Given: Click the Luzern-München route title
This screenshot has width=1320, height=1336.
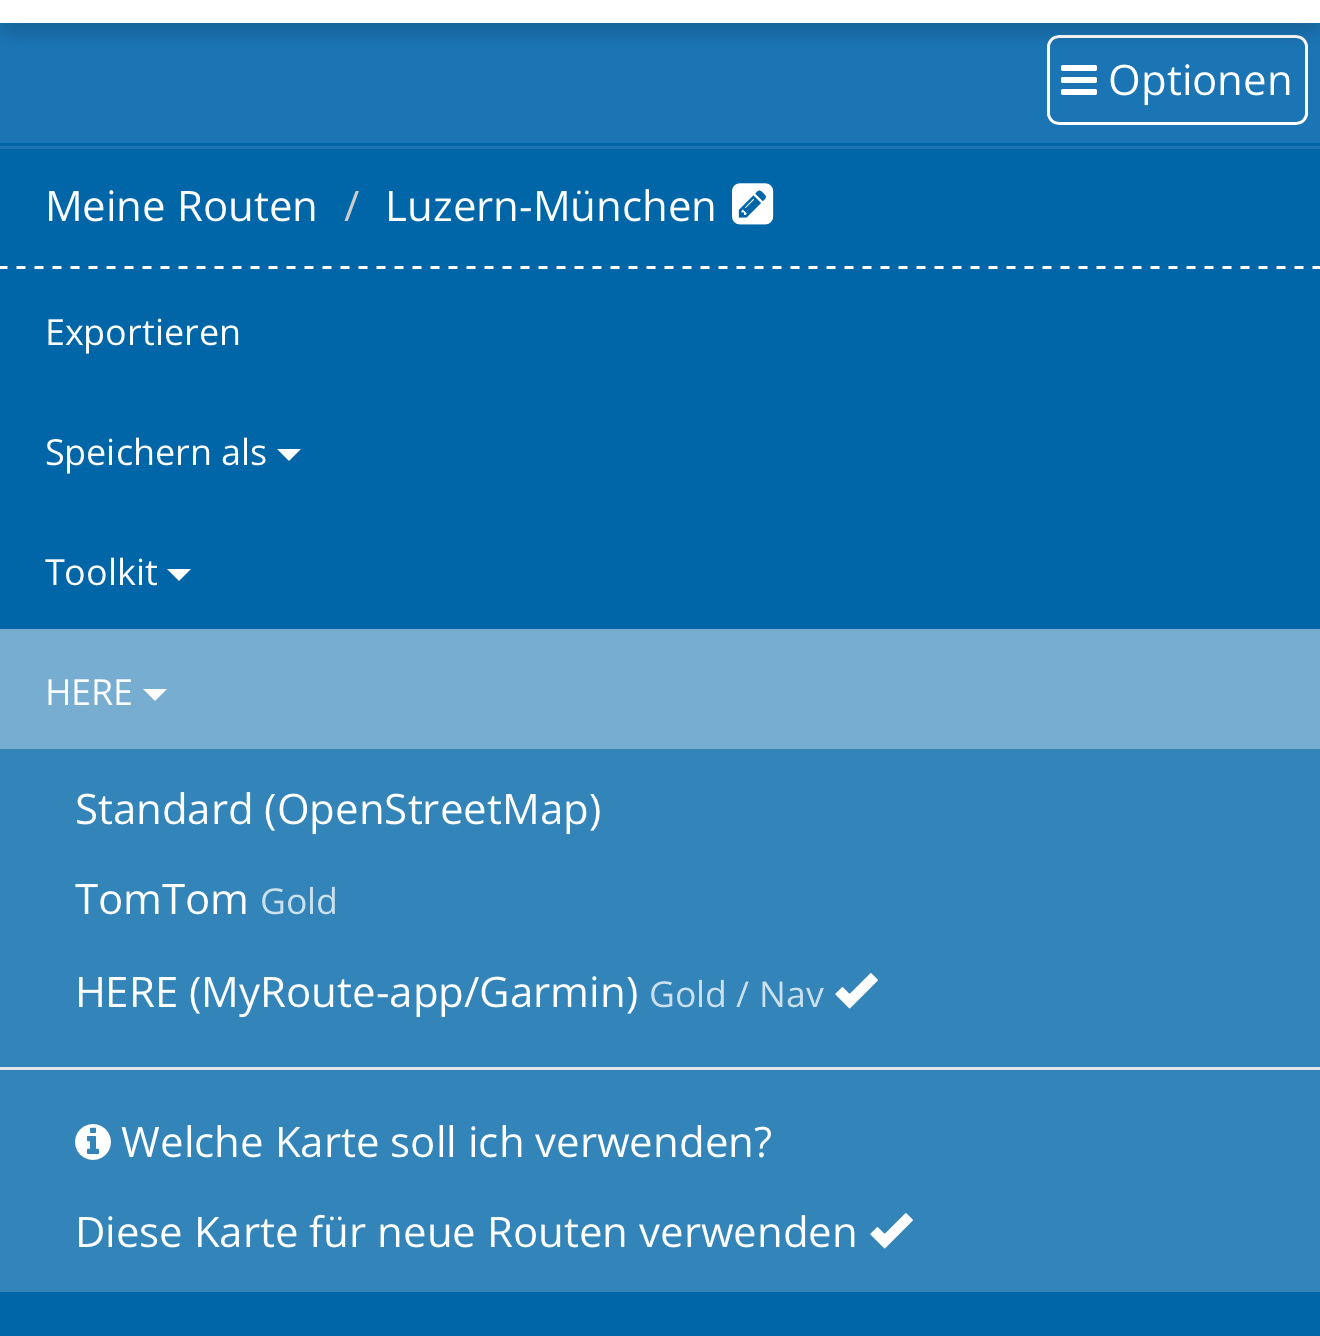Looking at the screenshot, I should 551,206.
